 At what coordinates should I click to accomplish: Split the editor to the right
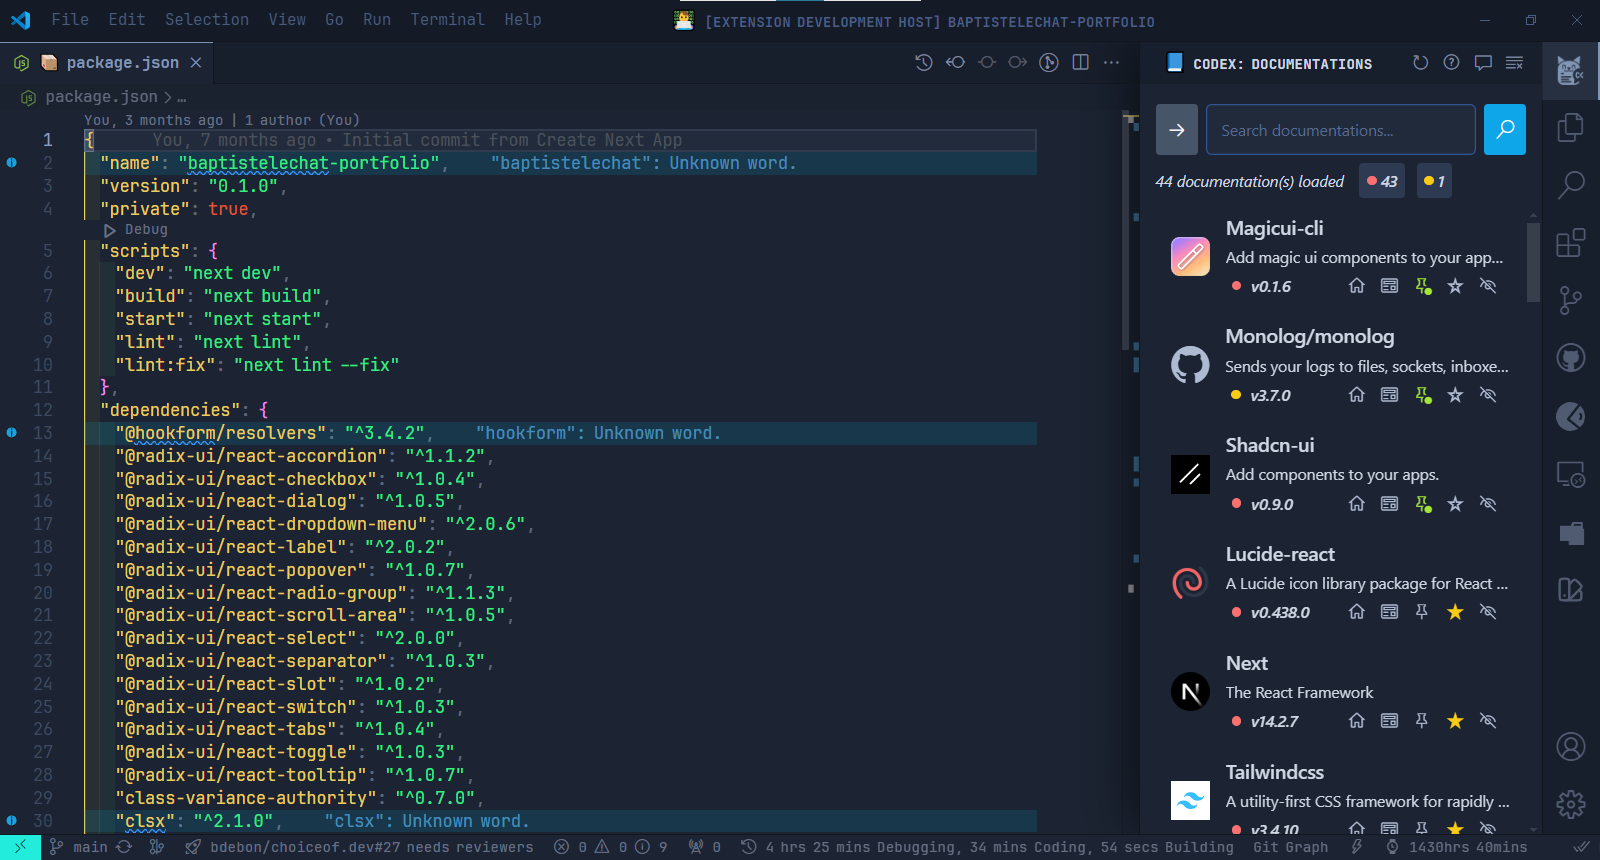pyautogui.click(x=1080, y=62)
